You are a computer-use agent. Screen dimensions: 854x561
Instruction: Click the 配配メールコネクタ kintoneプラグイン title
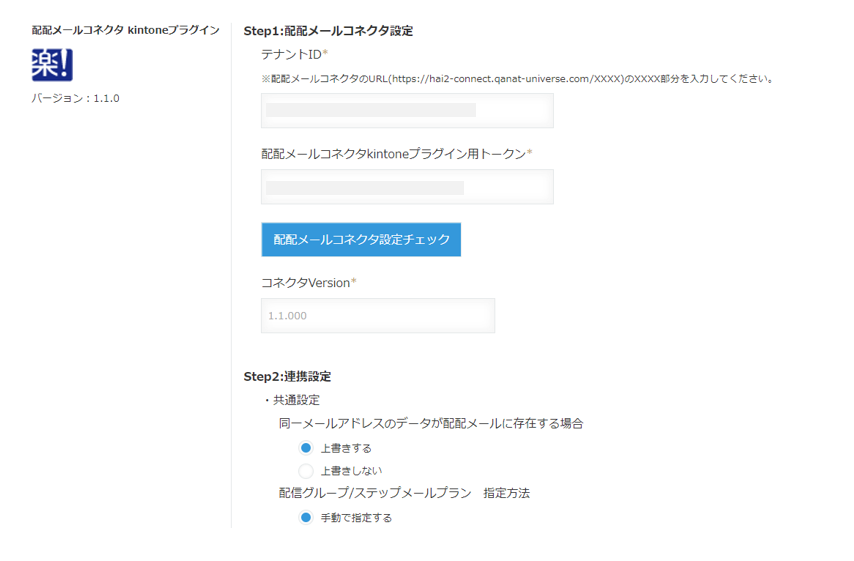pos(126,30)
